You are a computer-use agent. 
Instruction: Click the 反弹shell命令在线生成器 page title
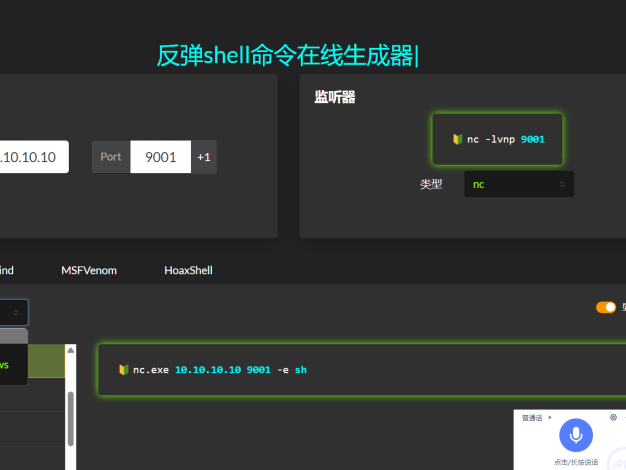(287, 55)
